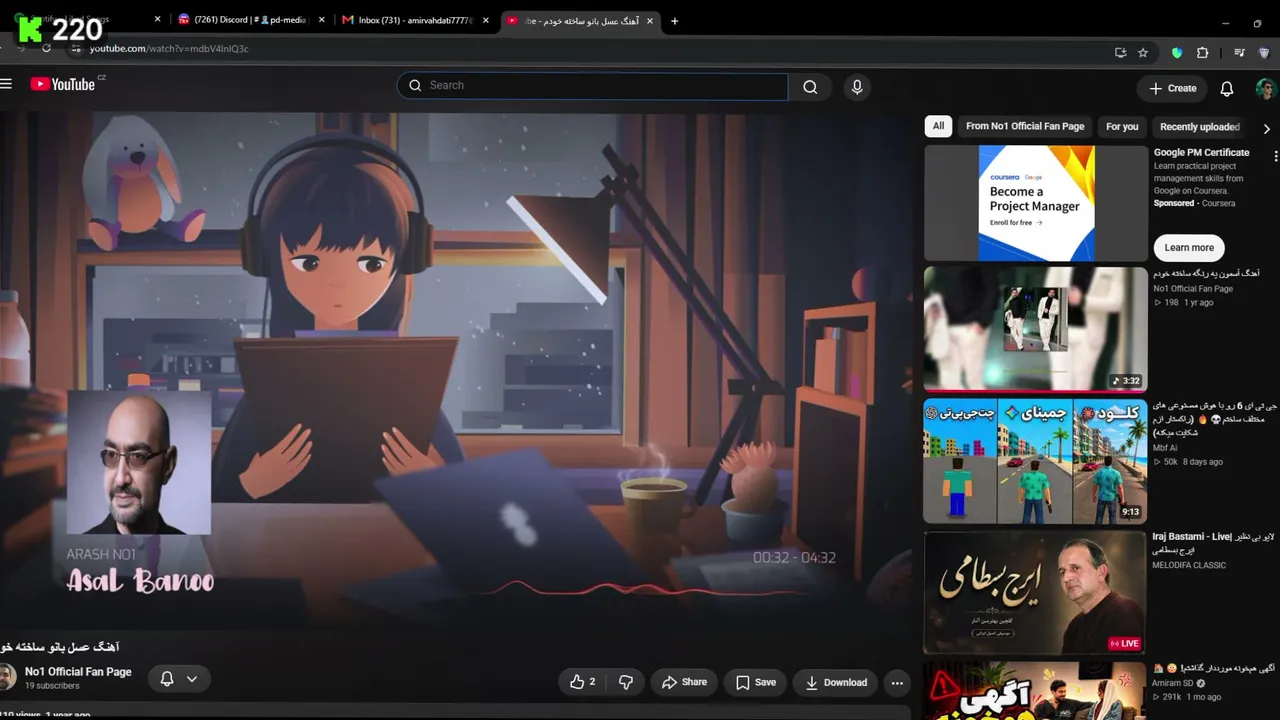Open the browser extensions puzzle menu
1280x720 pixels.
coord(1202,52)
